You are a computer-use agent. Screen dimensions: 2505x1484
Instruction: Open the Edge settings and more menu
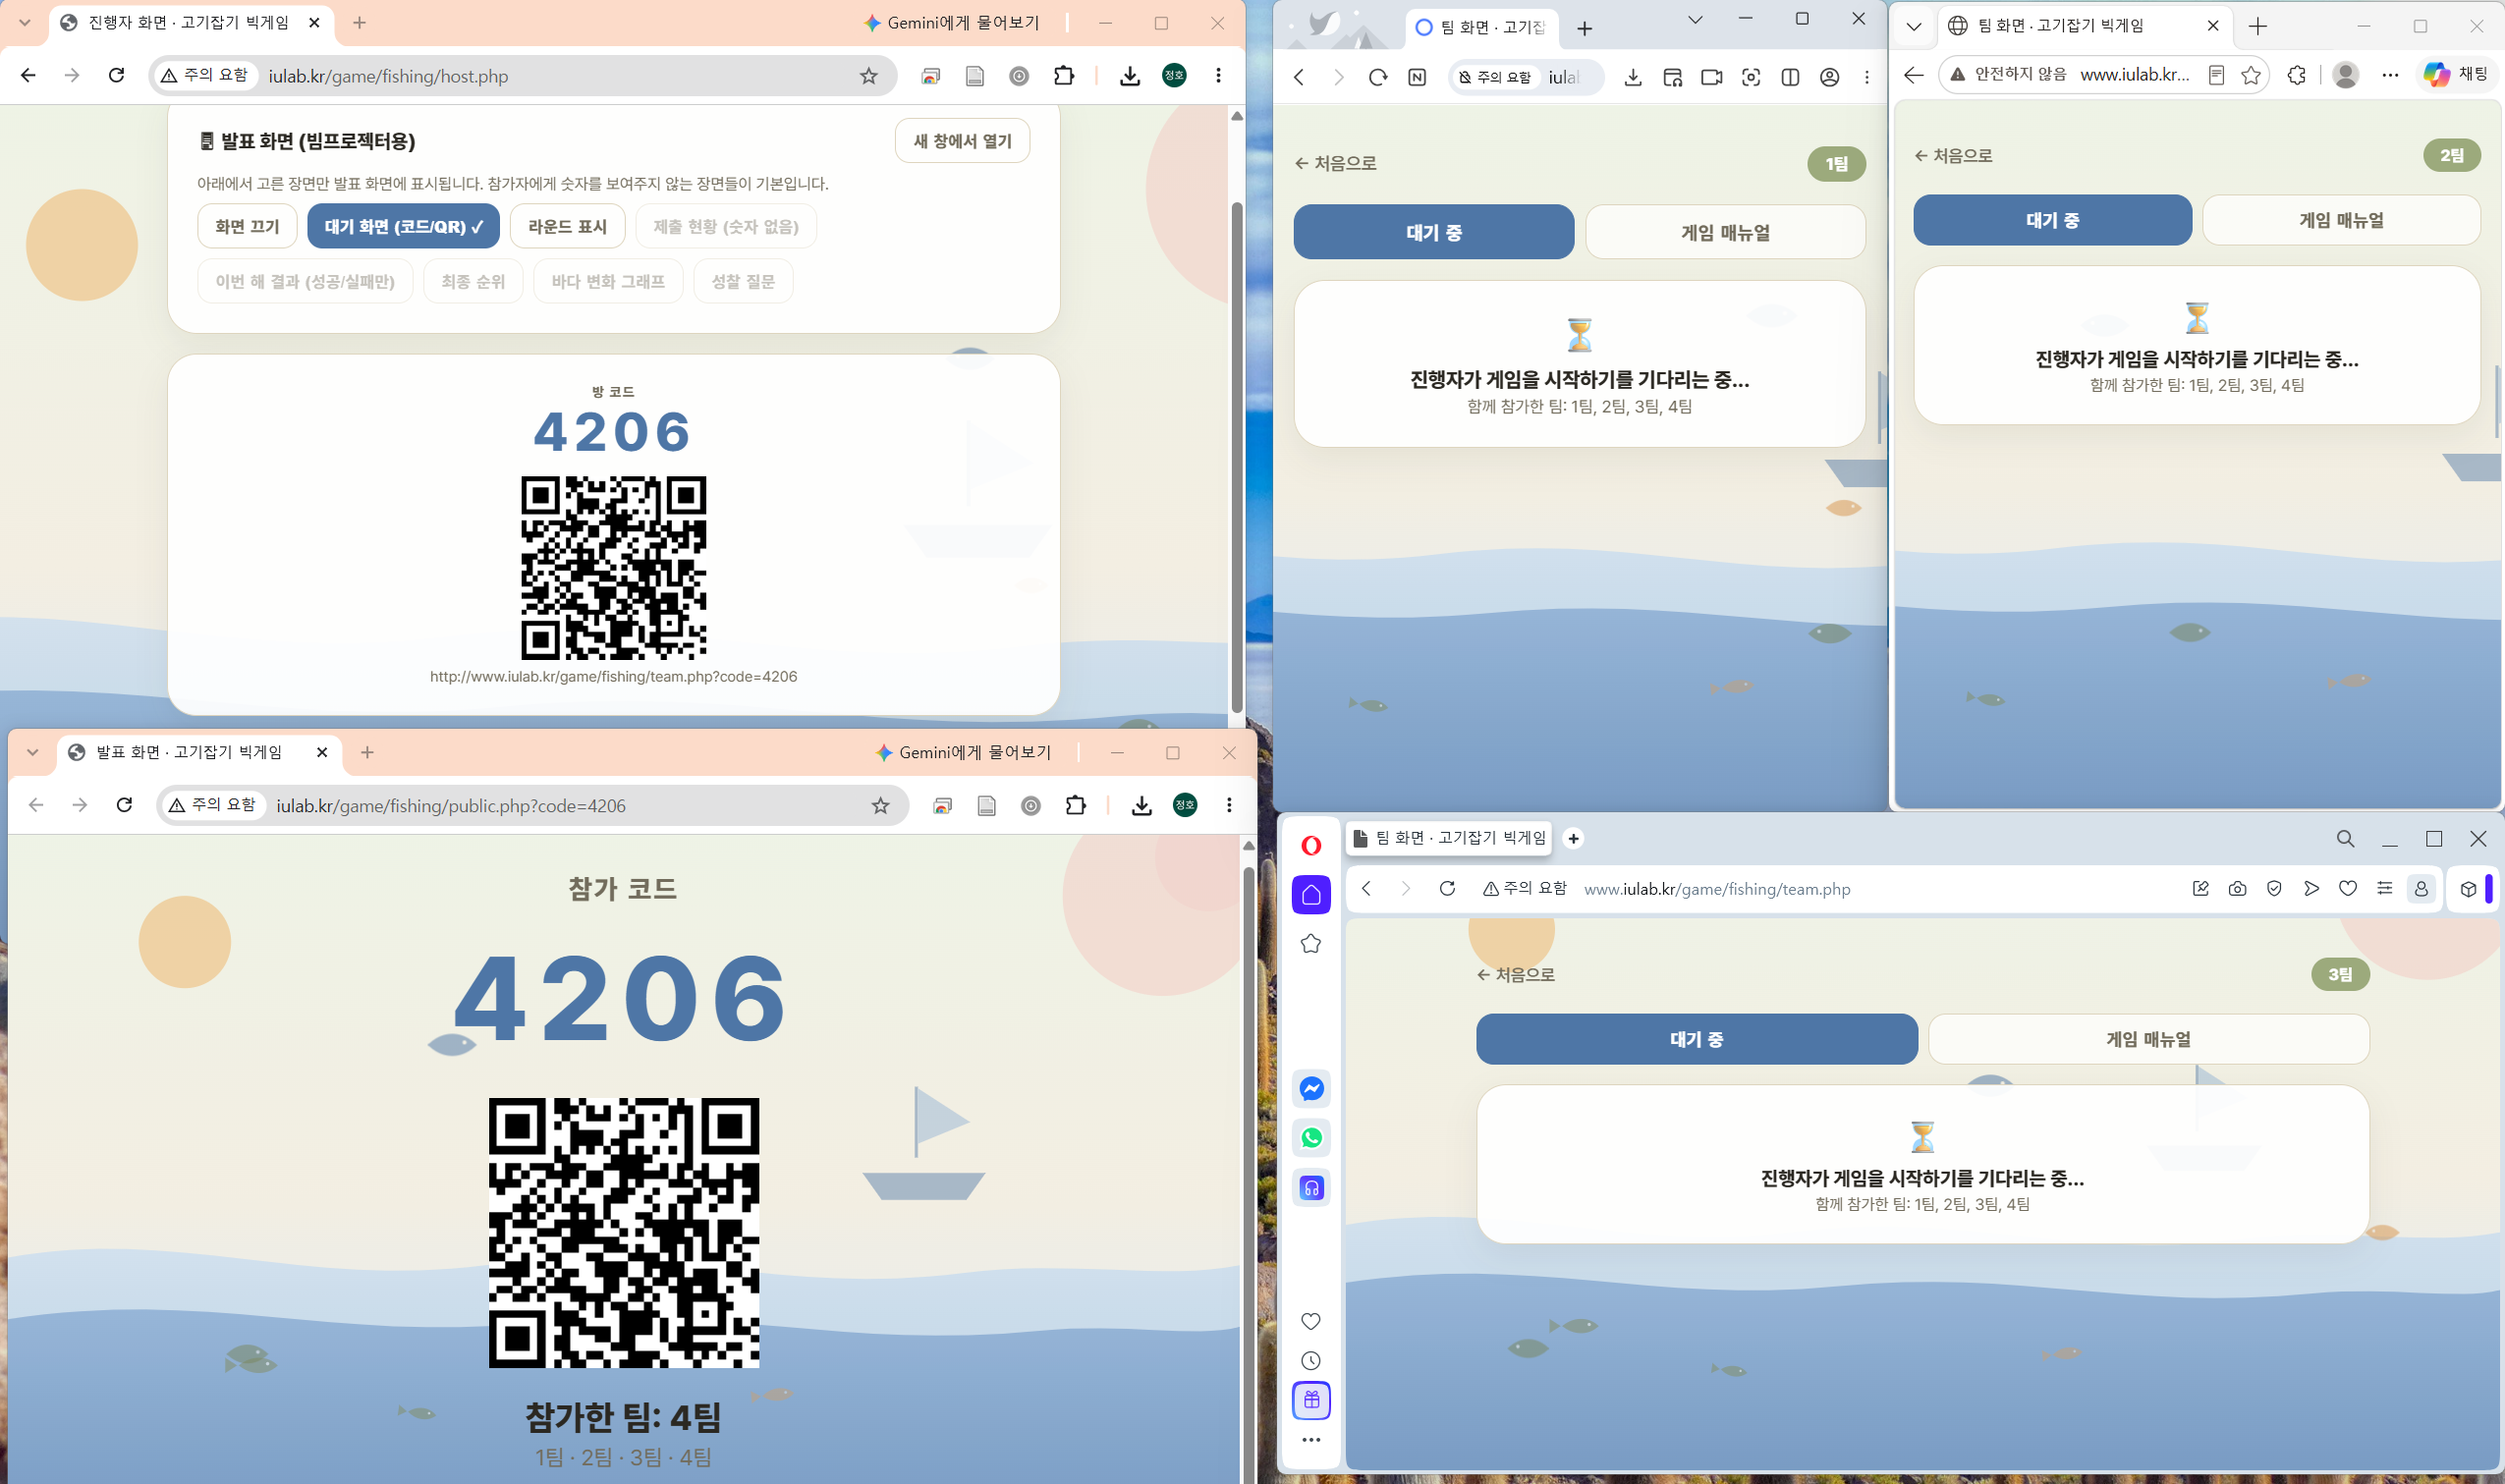tap(2390, 75)
